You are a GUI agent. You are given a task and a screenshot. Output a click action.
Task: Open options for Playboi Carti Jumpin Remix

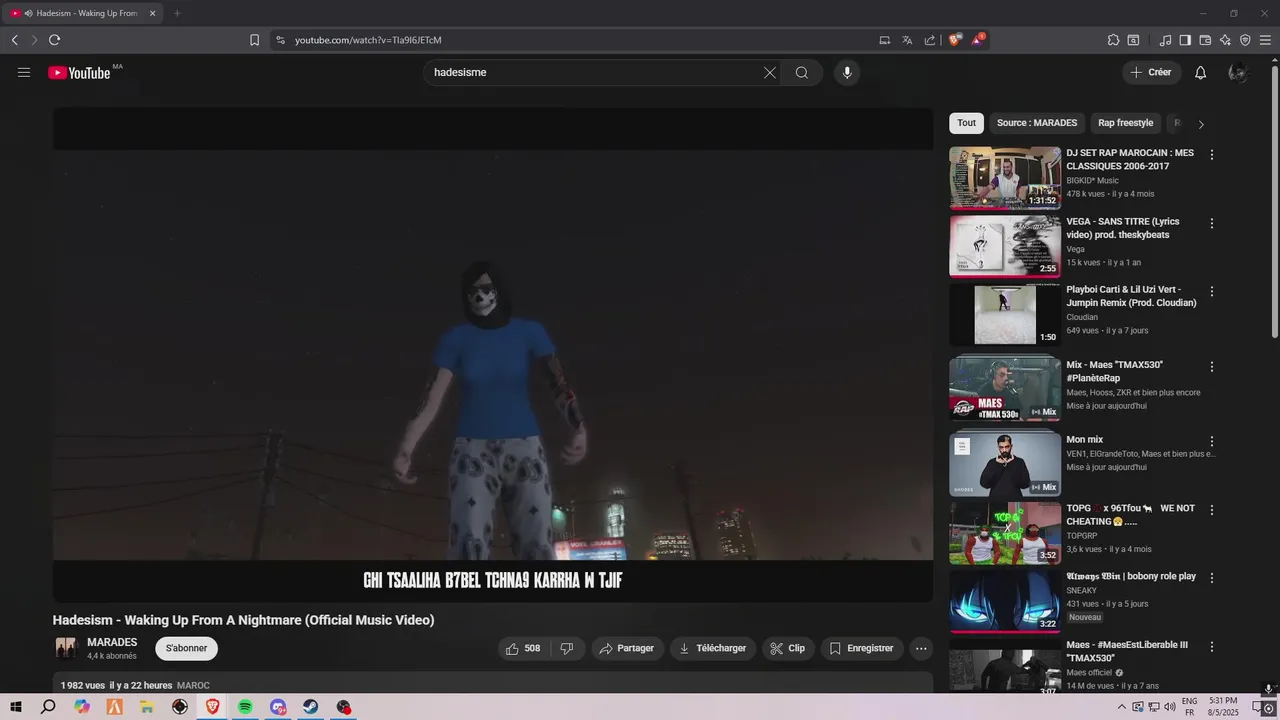click(1212, 291)
